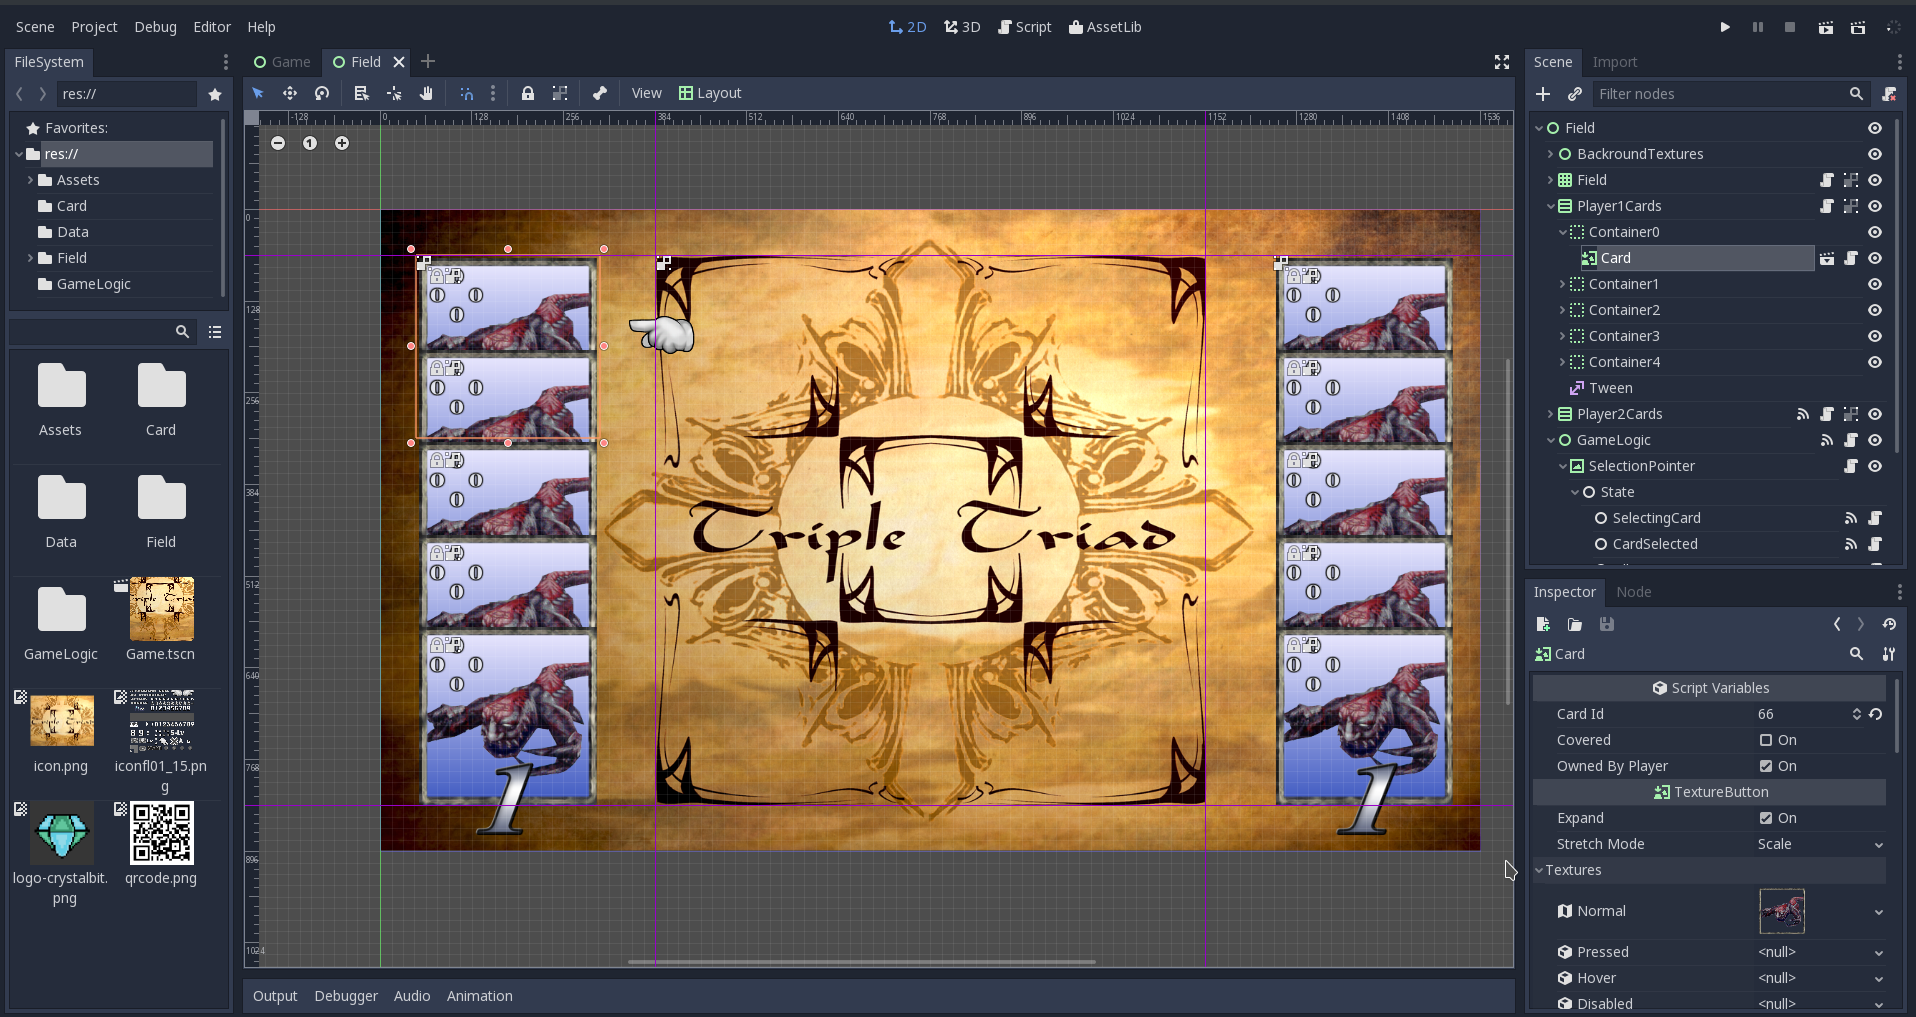Click the viewport horizontal scrollbar
1916x1017 pixels.
(861, 962)
